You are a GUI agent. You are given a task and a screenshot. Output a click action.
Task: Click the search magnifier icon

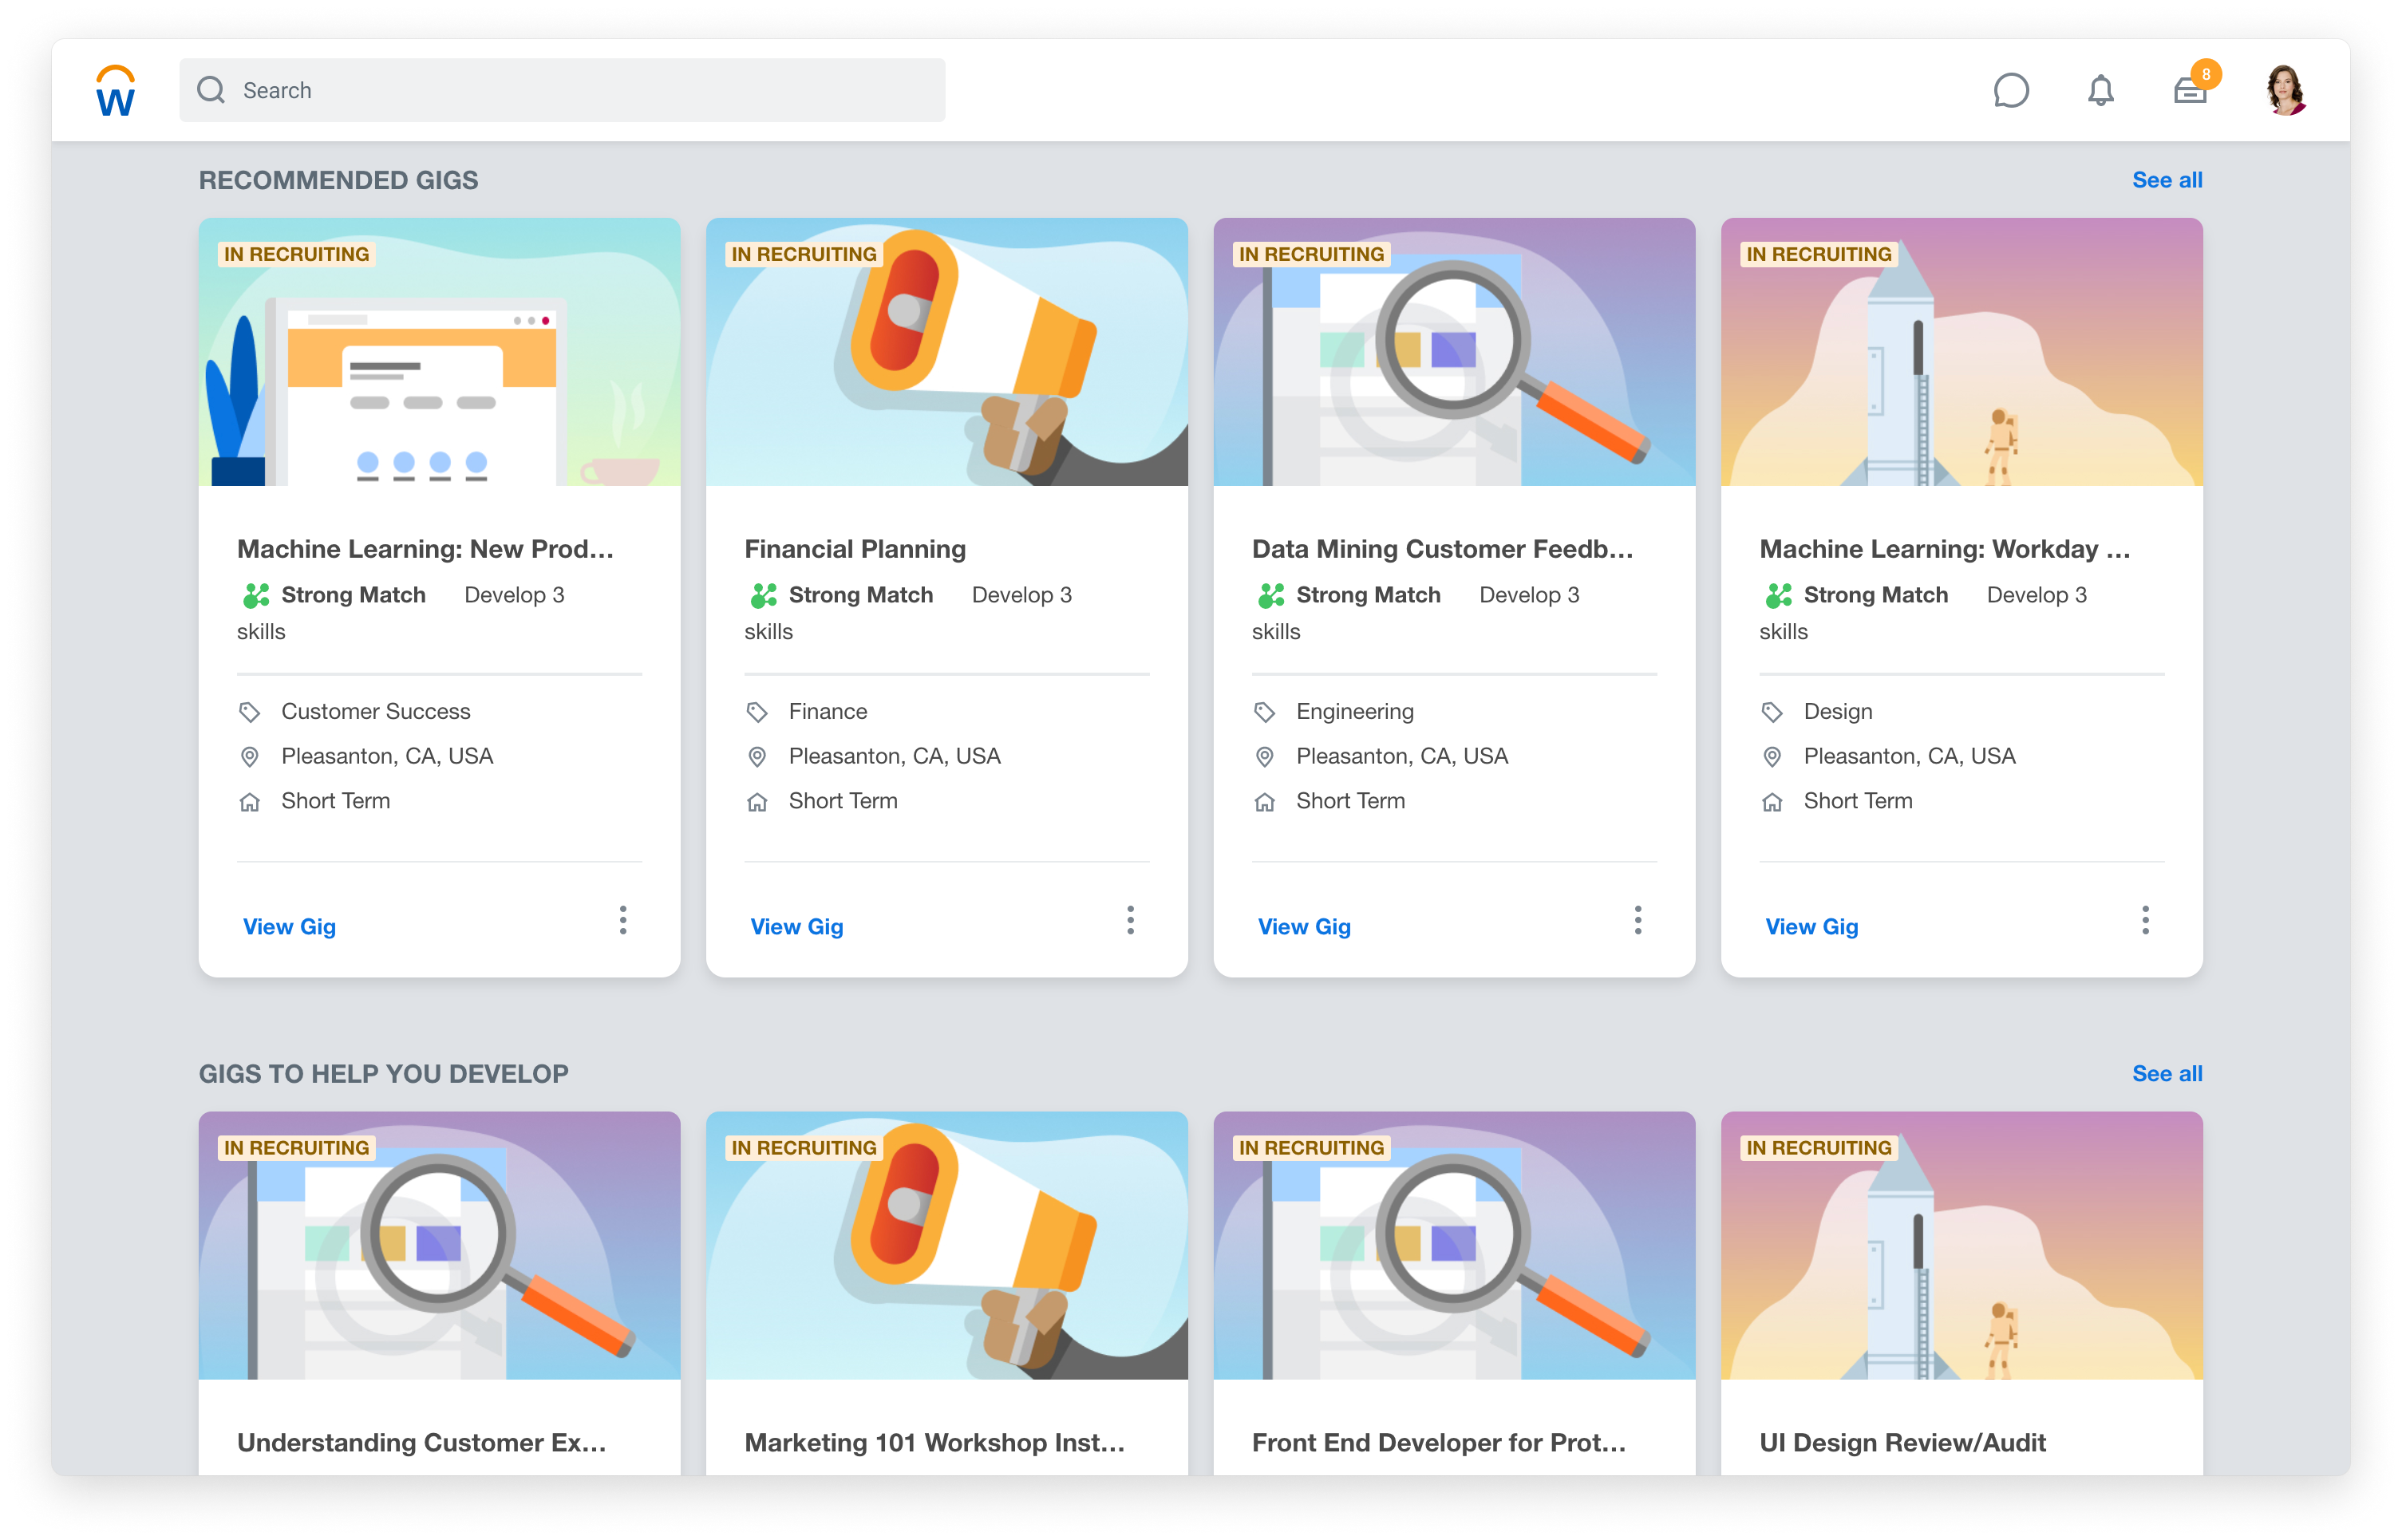(x=211, y=91)
